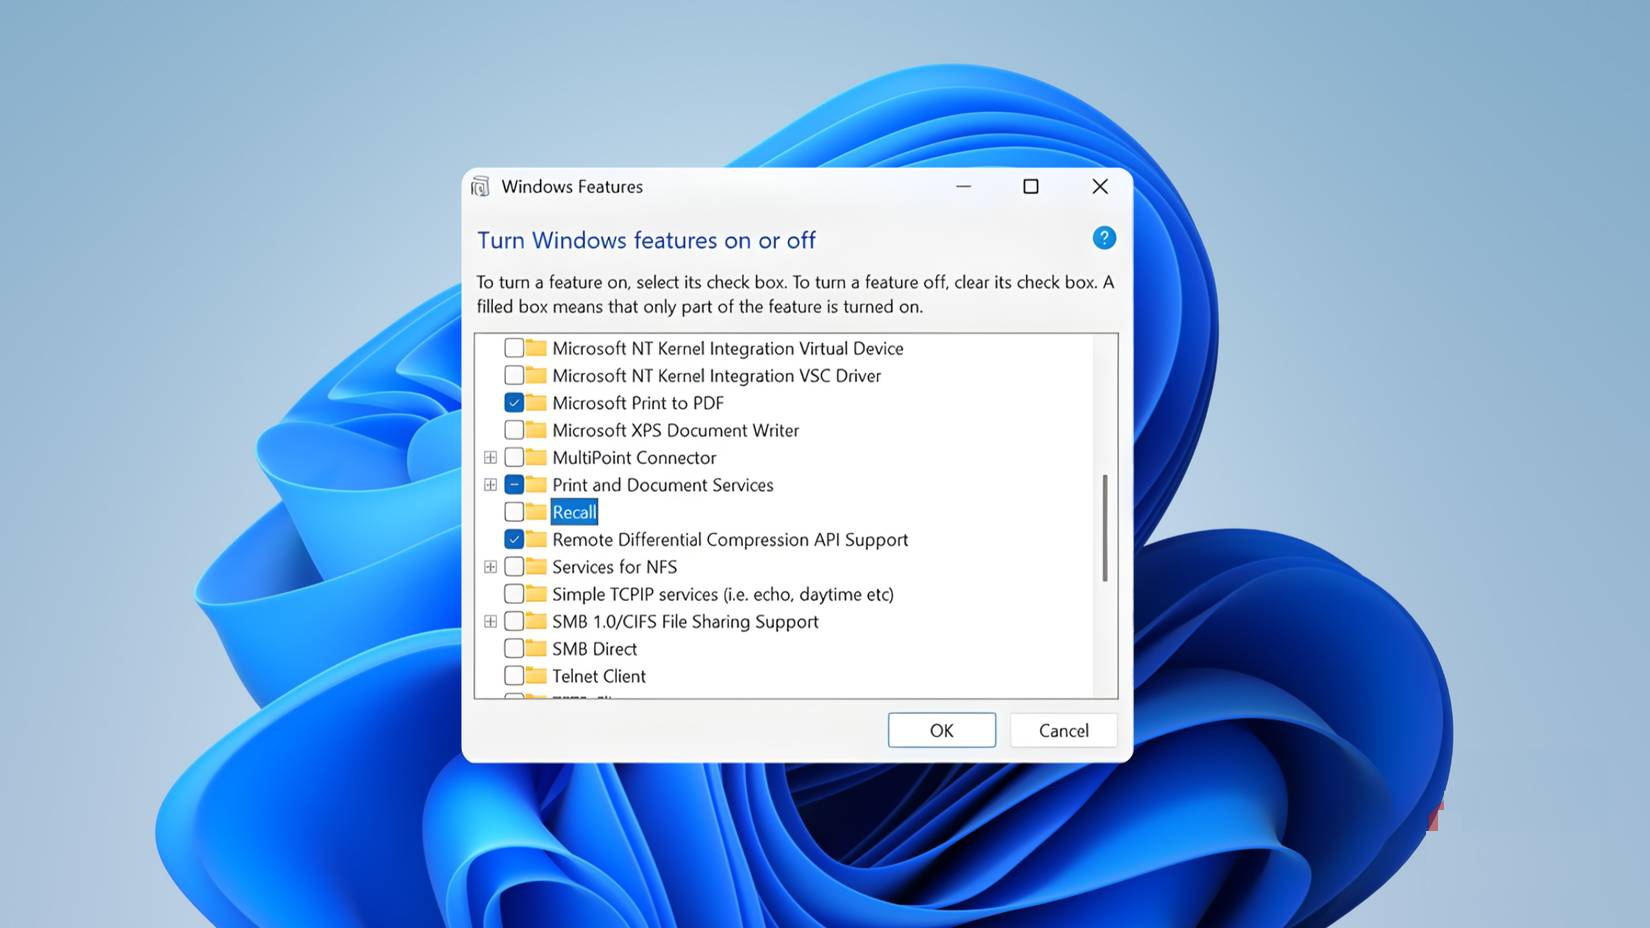This screenshot has width=1650, height=928.
Task: Click the Recall folder icon
Action: pos(537,512)
